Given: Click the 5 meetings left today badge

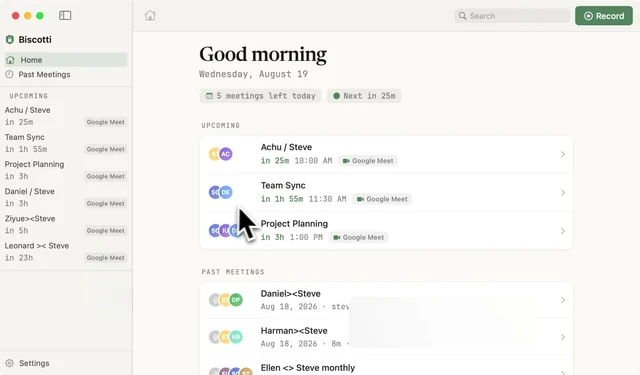Looking at the screenshot, I should click(260, 96).
